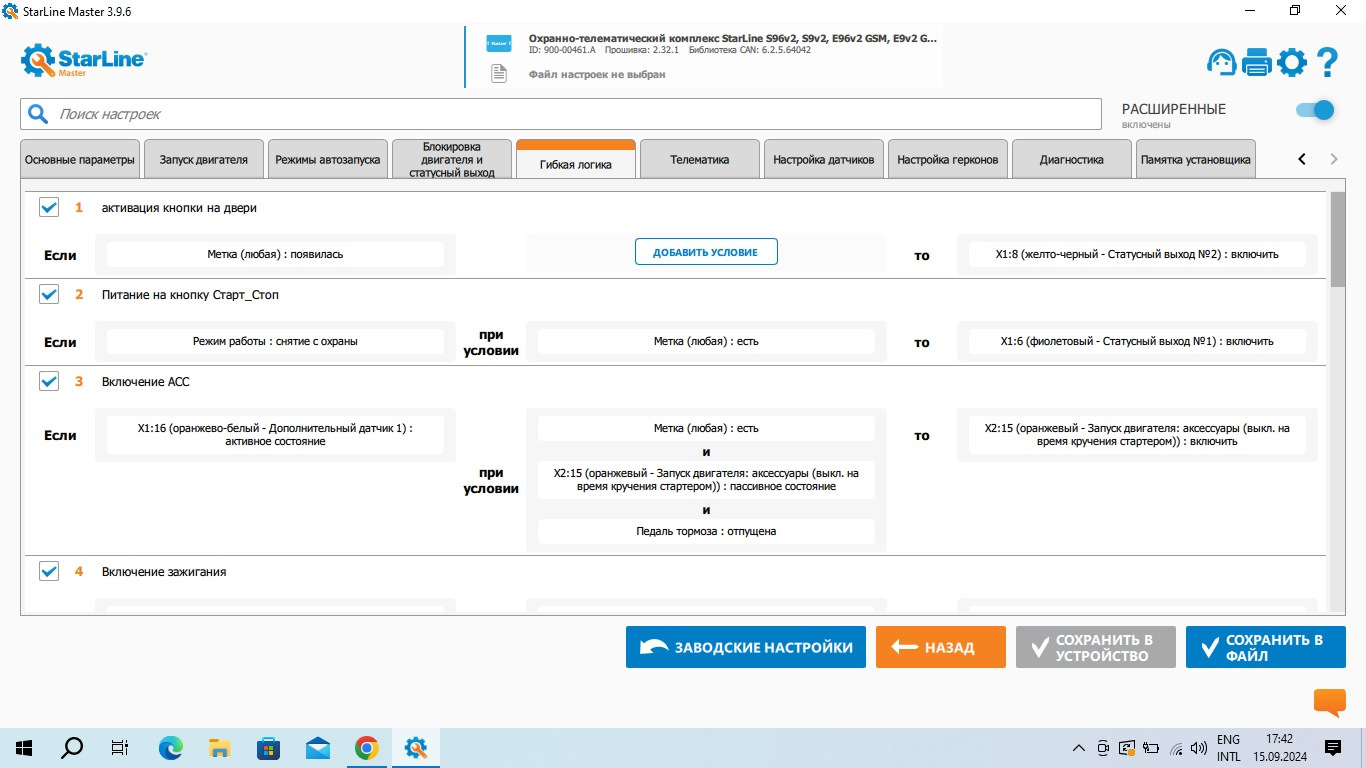Click 'СОХРАНИТЬ В ФАЙЛ' button

click(x=1266, y=647)
